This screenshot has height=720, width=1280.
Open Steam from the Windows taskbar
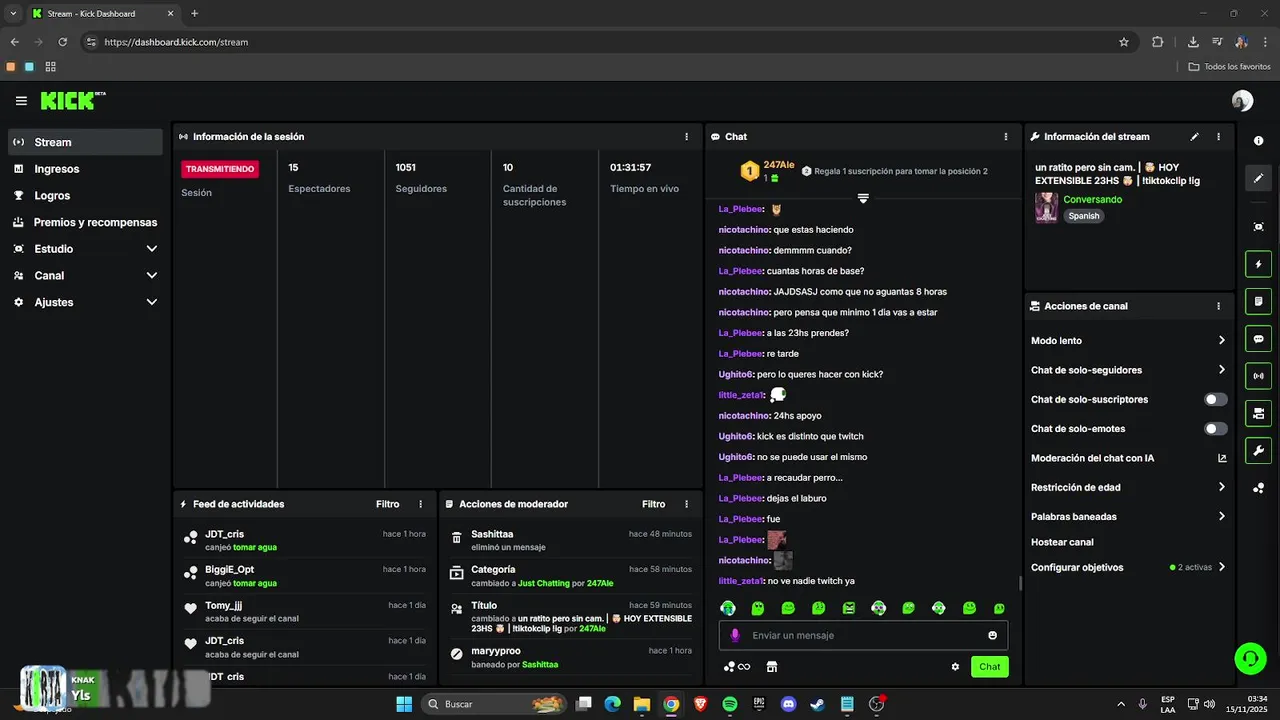pyautogui.click(x=818, y=704)
